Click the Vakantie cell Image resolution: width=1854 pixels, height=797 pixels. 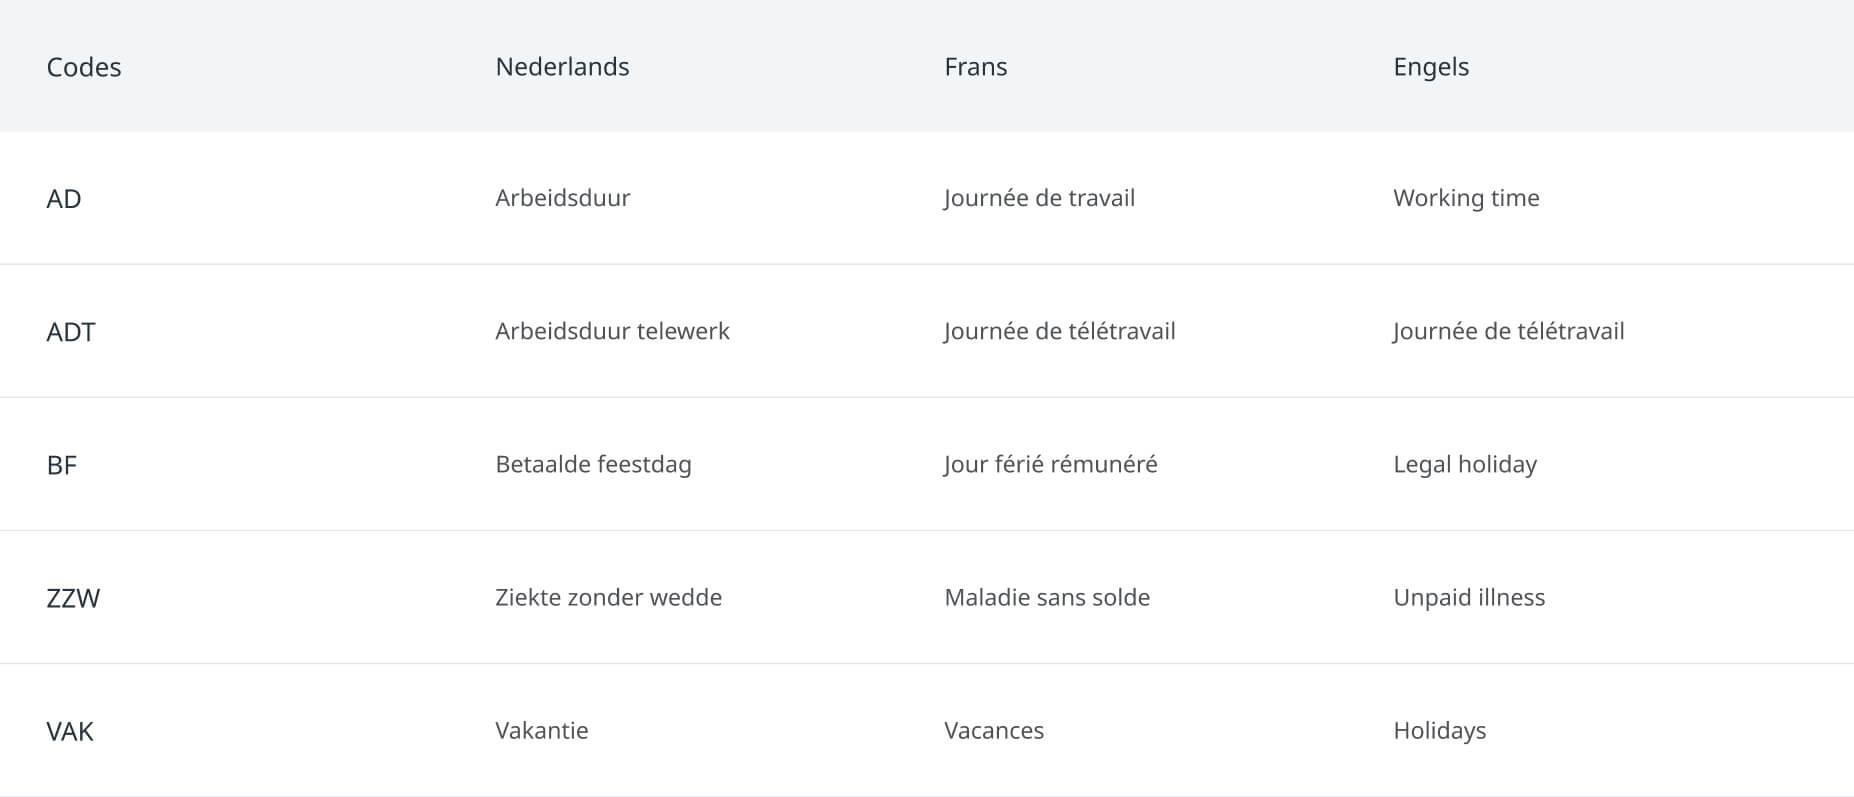541,730
